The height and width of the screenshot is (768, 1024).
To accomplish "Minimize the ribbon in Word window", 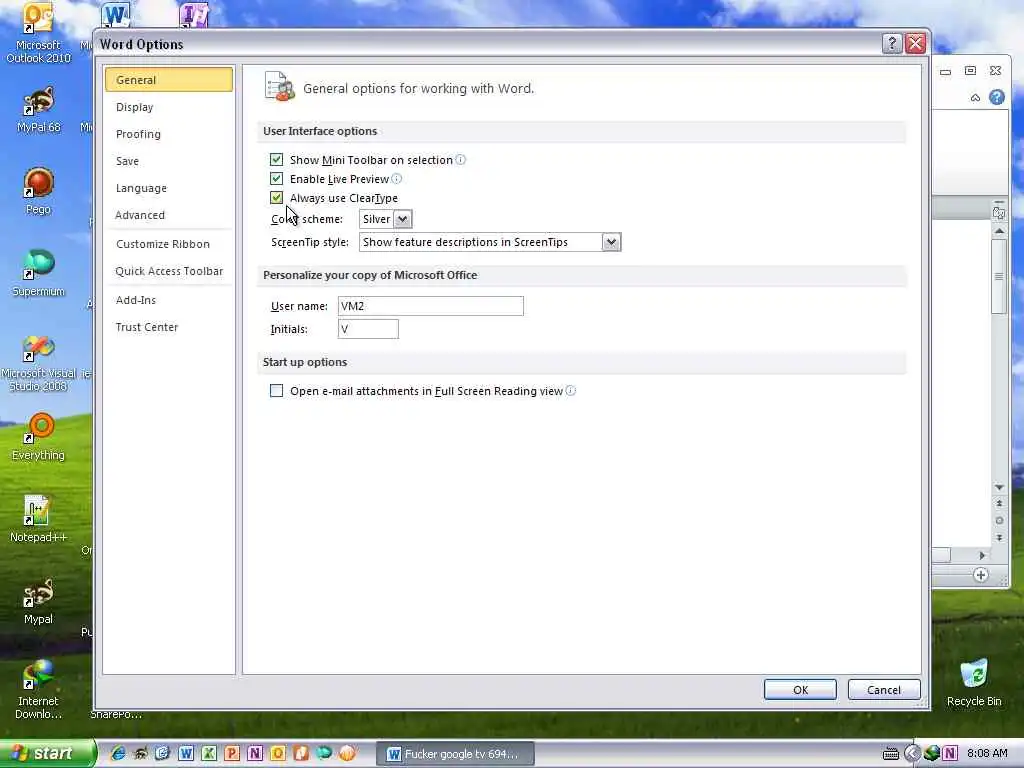I will tap(975, 98).
